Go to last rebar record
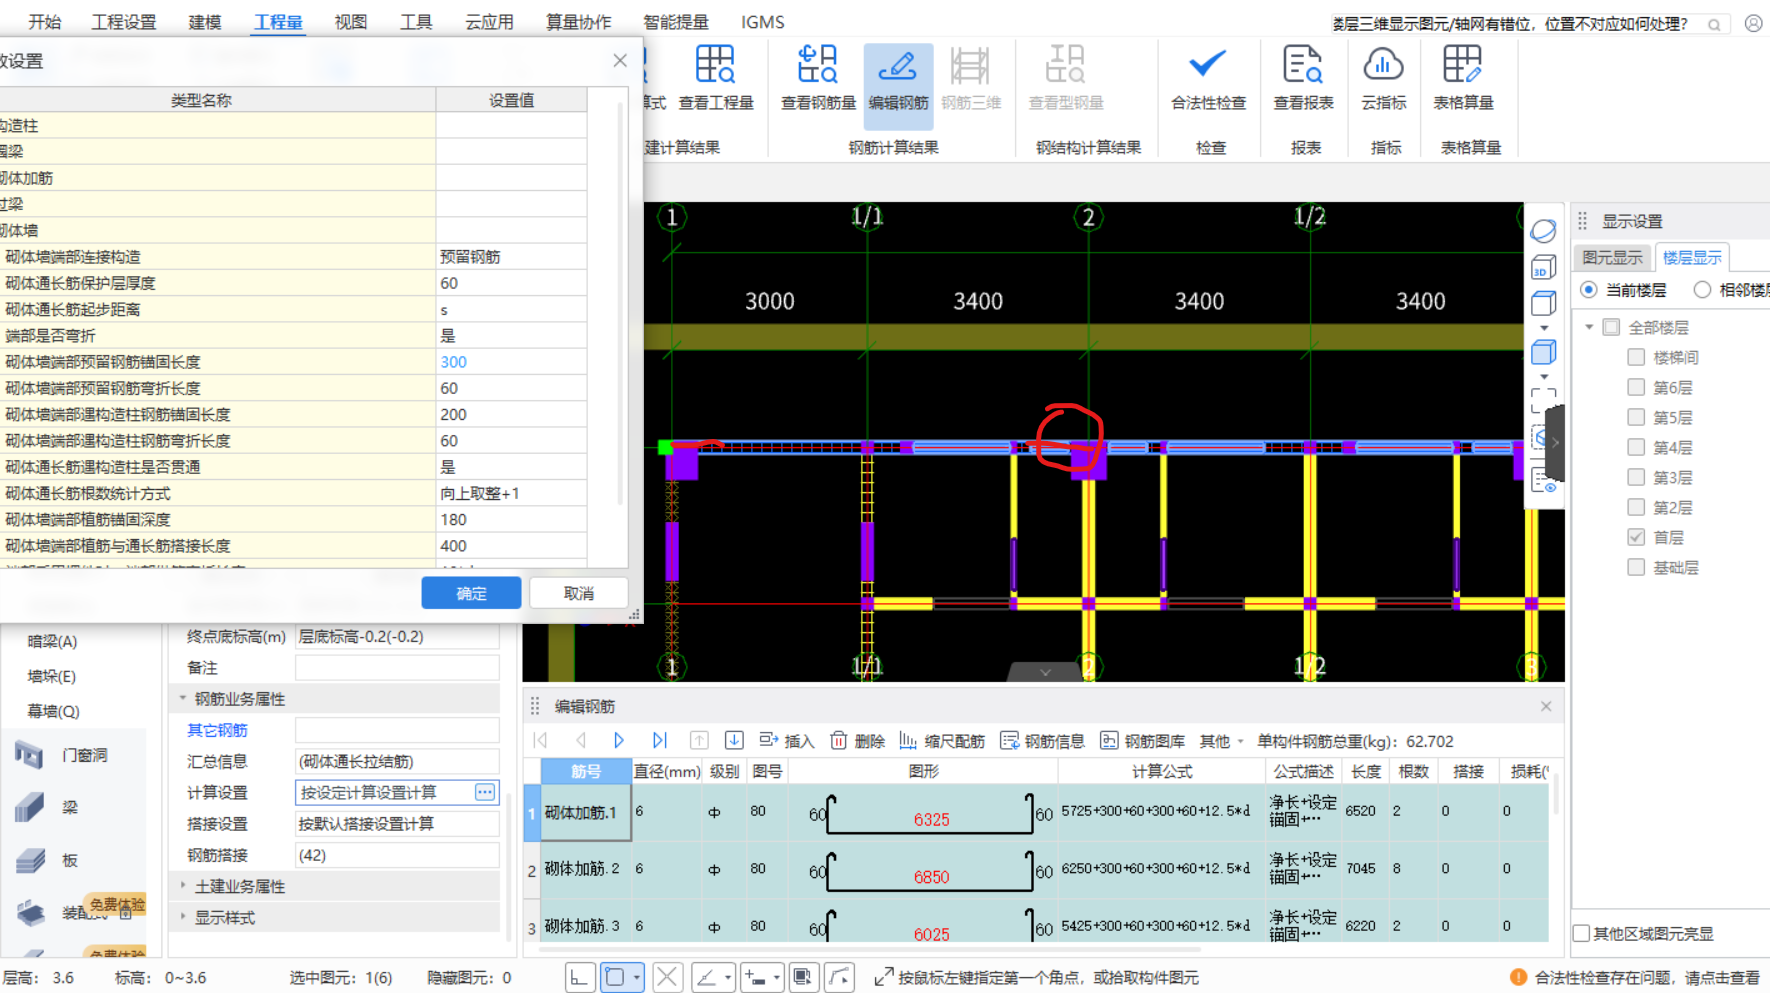The image size is (1770, 993). pos(659,740)
